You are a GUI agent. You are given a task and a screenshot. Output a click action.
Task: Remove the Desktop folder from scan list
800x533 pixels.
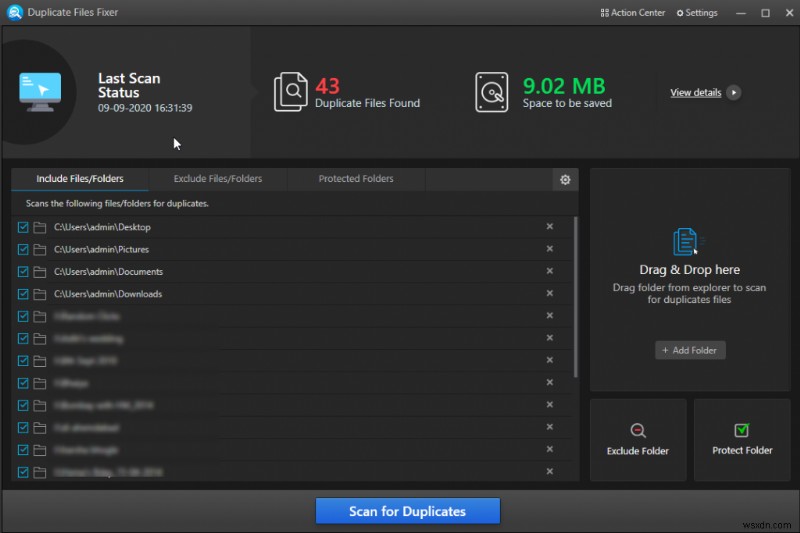549,226
